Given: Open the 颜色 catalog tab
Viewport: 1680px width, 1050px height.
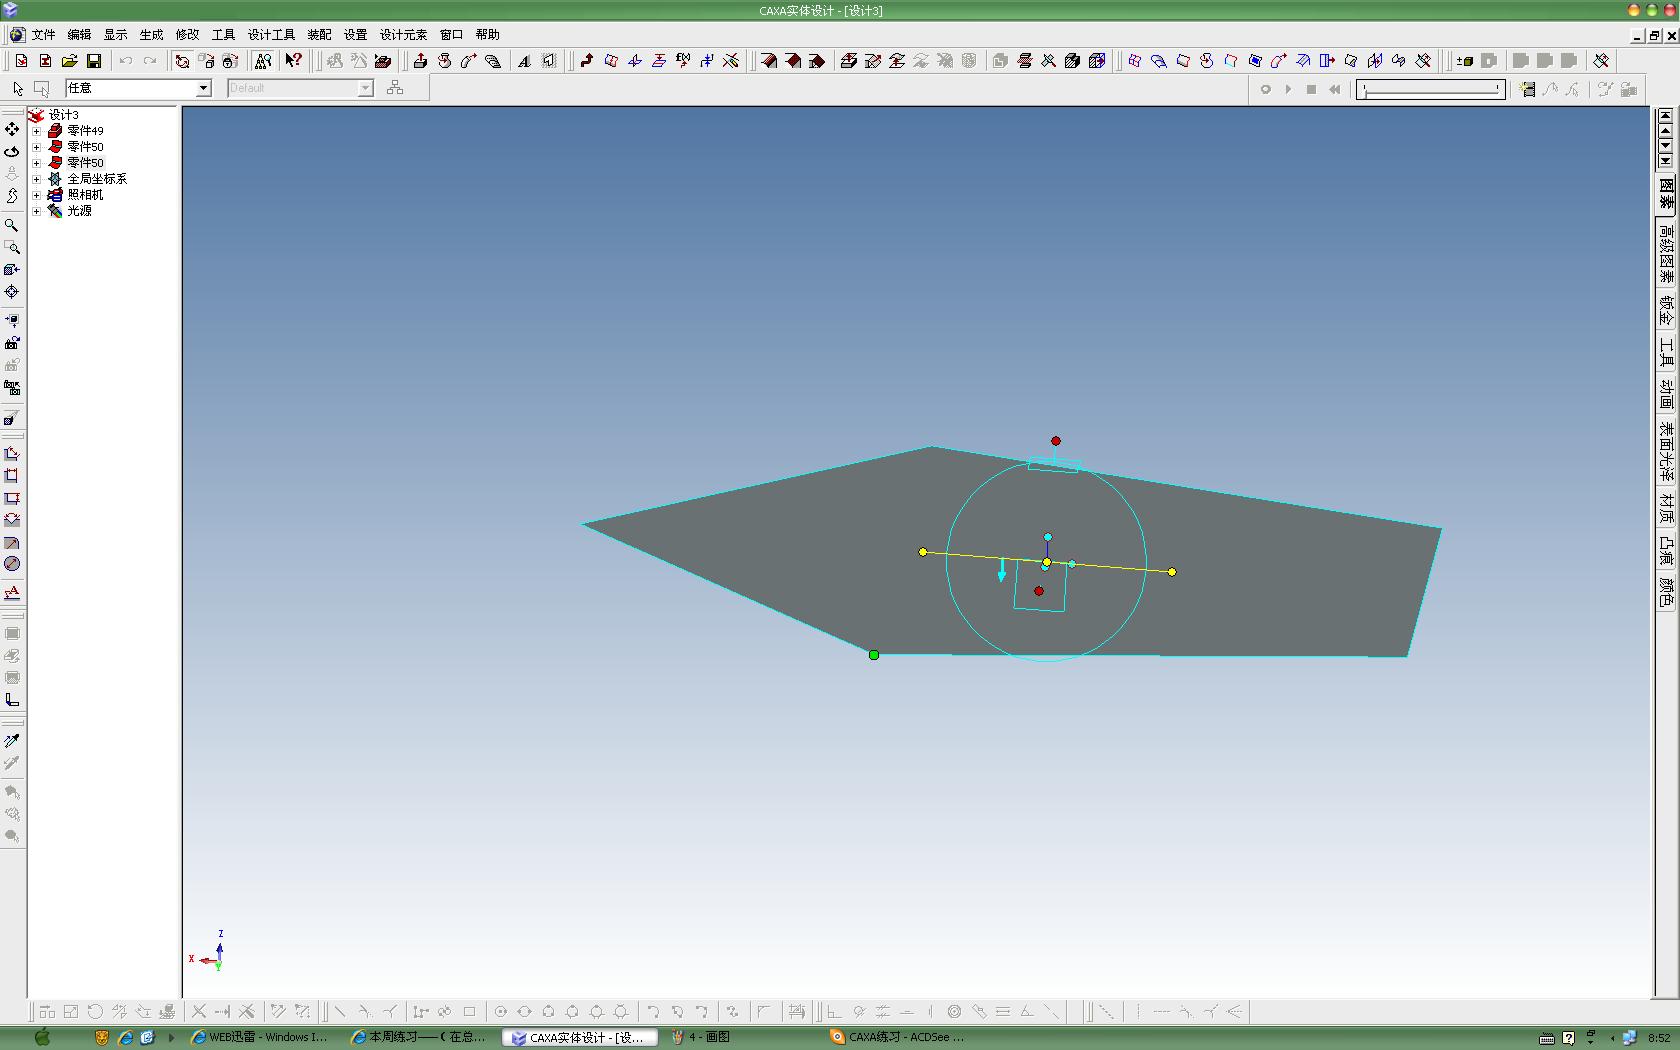Looking at the screenshot, I should pyautogui.click(x=1666, y=591).
